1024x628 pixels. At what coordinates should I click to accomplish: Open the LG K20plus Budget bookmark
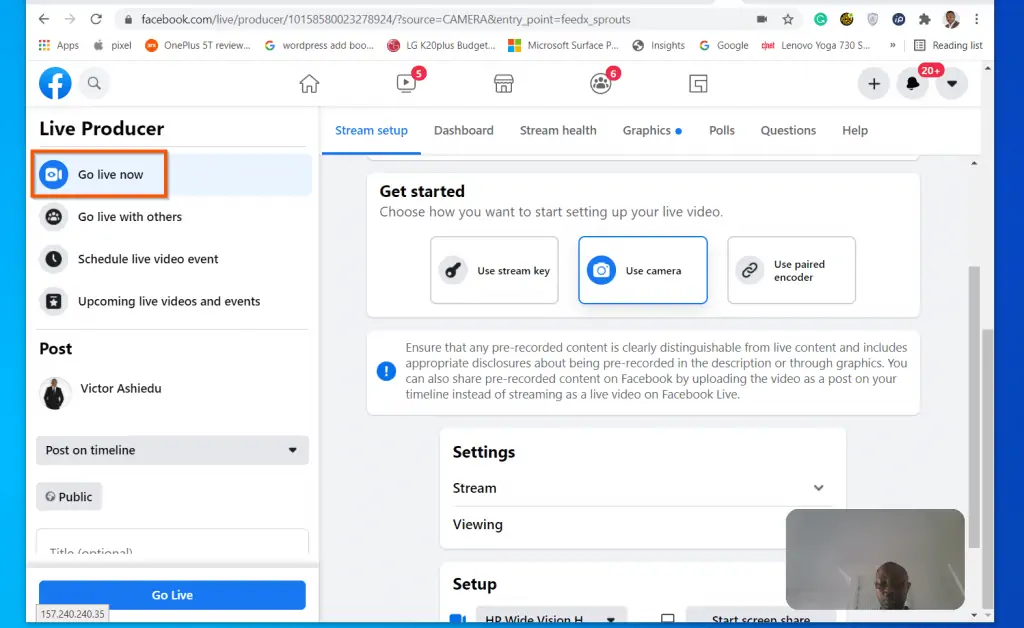pyautogui.click(x=441, y=45)
